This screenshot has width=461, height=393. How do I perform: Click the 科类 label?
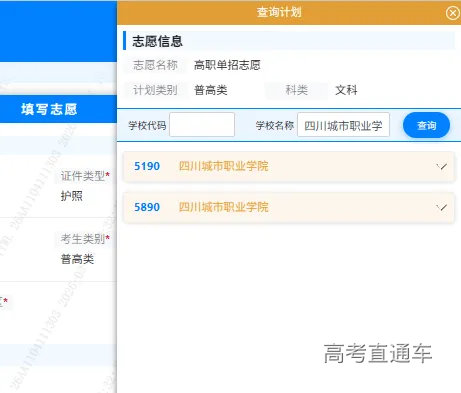(x=297, y=90)
